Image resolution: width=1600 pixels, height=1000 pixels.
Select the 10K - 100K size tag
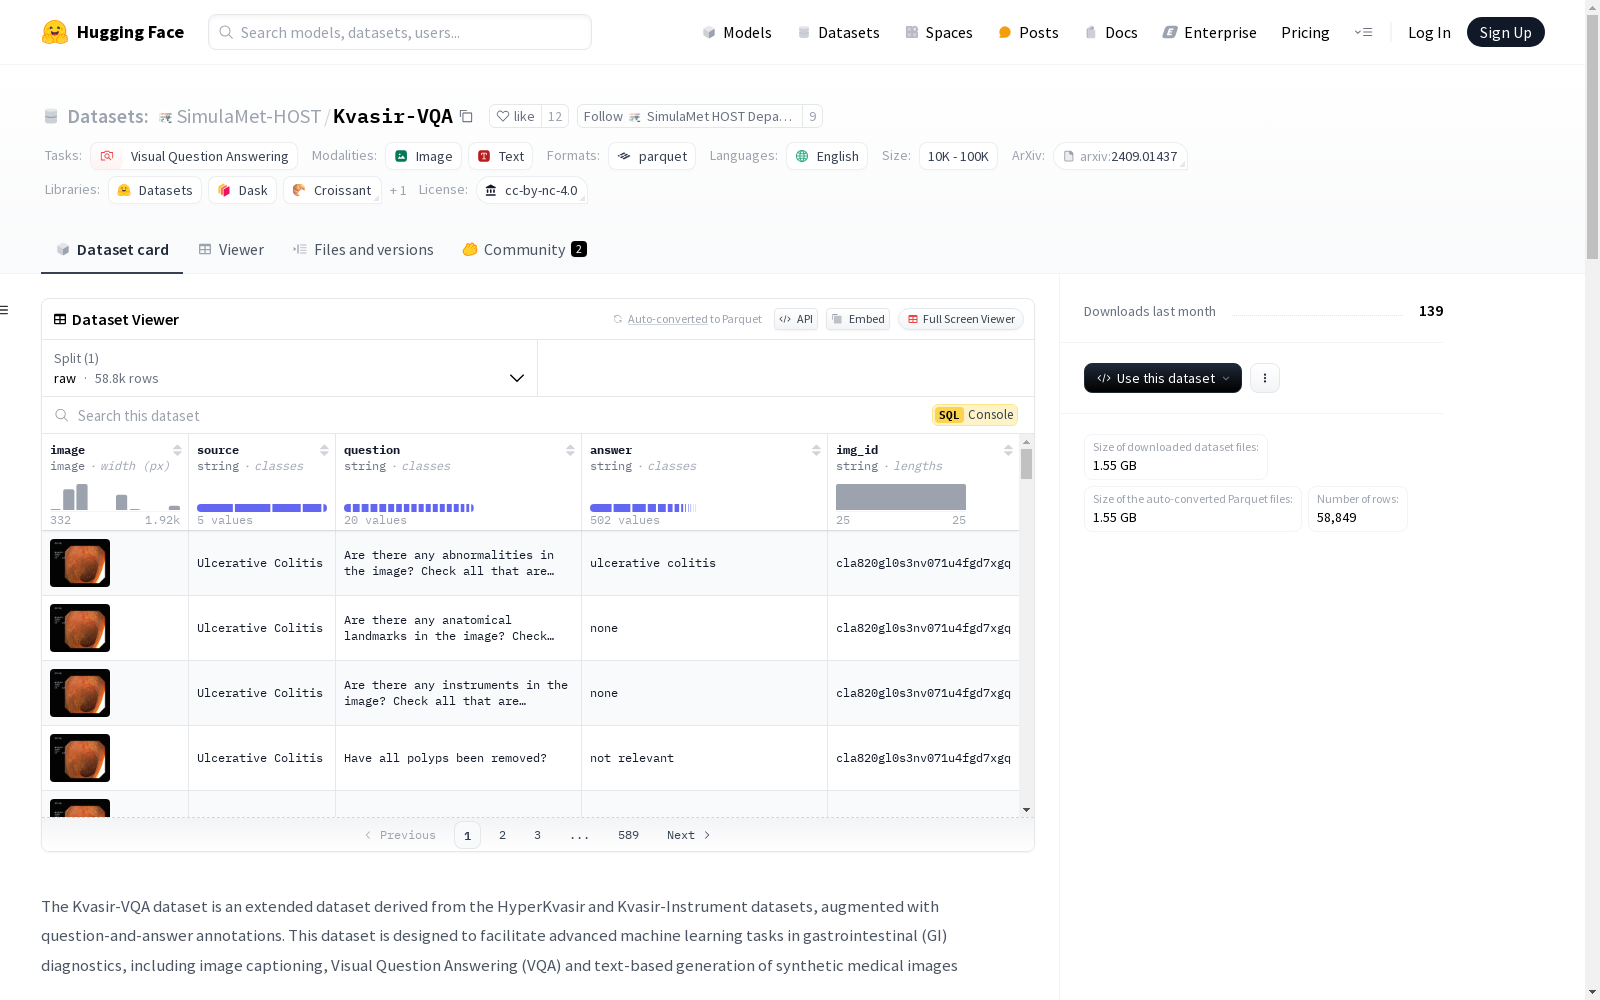pyautogui.click(x=958, y=156)
